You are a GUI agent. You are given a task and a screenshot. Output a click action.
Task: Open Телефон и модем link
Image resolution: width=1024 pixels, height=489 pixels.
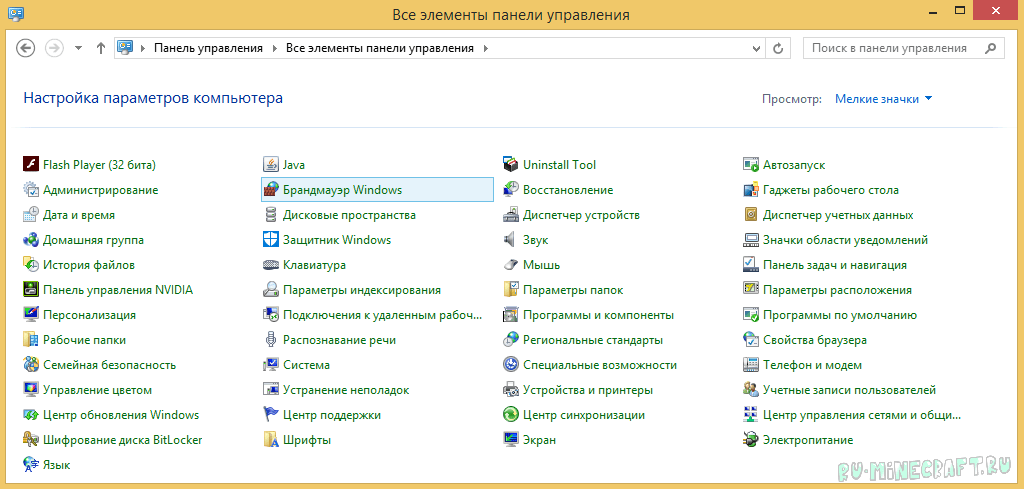pos(812,365)
